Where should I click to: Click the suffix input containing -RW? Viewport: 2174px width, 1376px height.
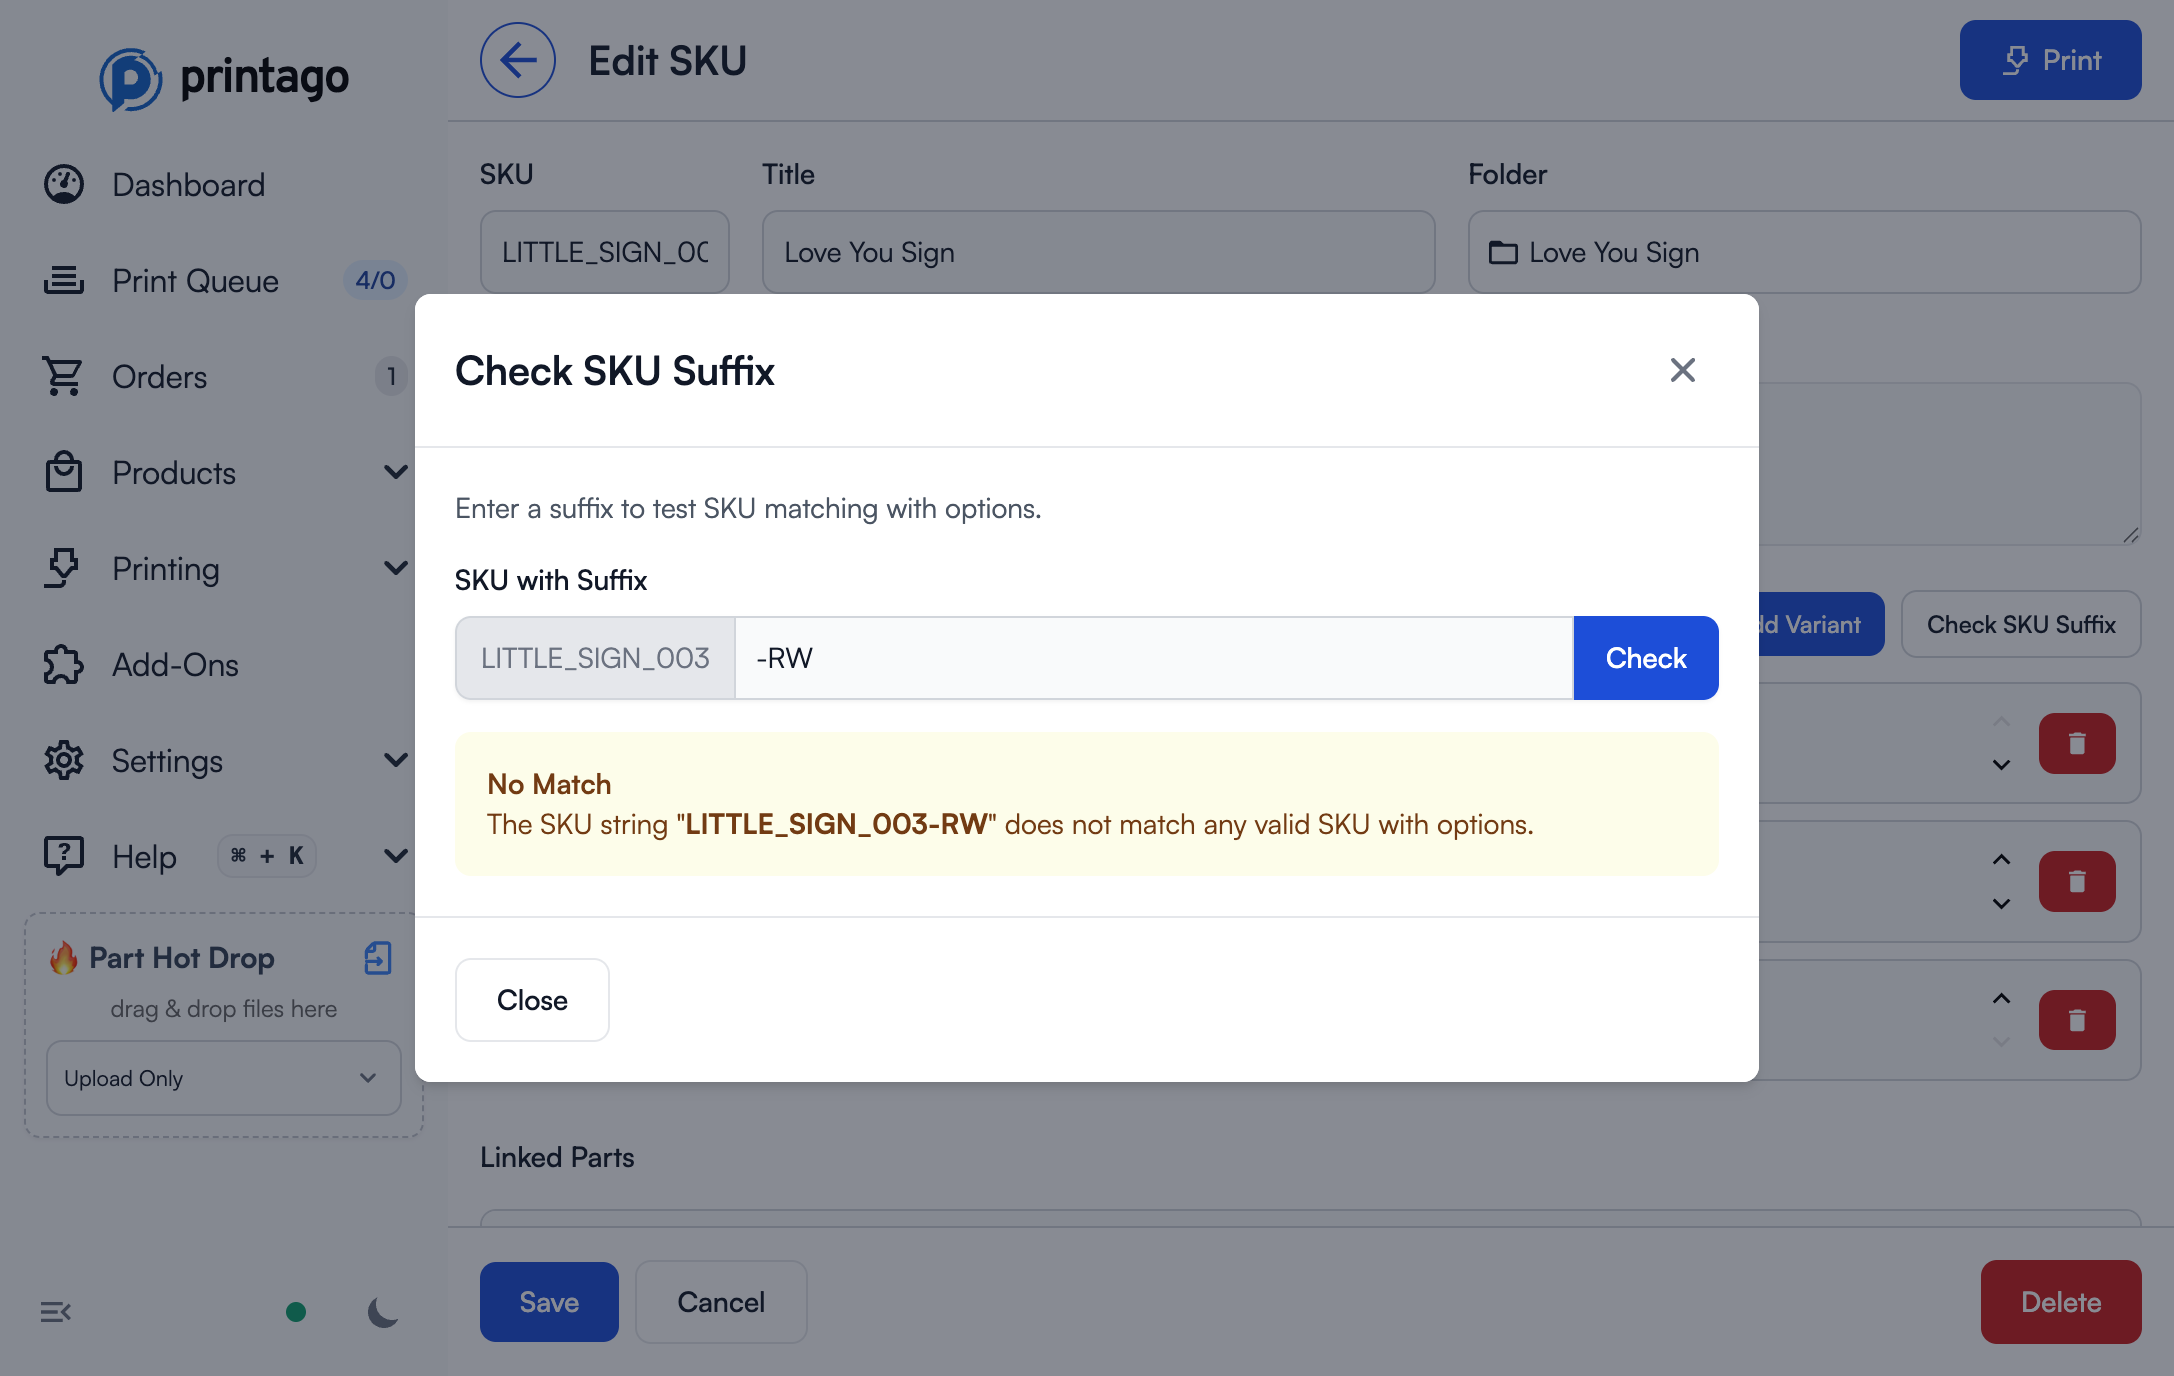pos(1150,657)
